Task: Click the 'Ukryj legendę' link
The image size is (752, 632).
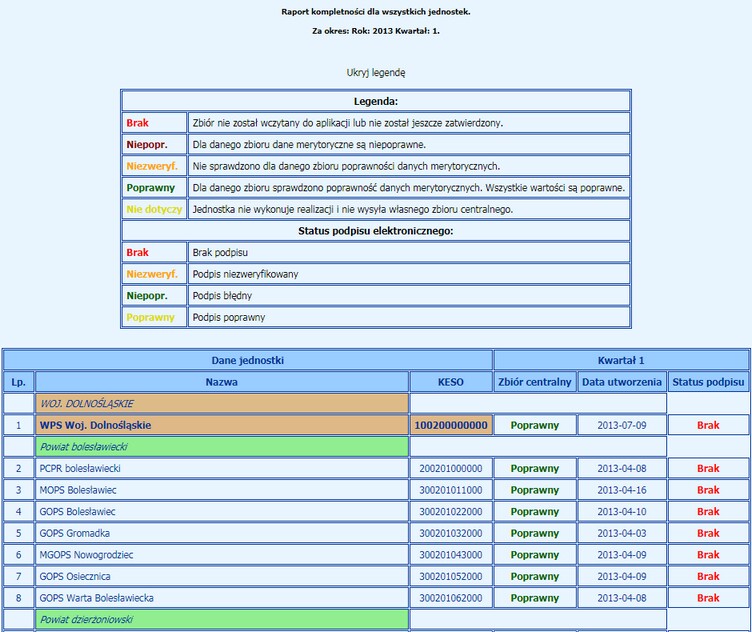Action: 375,72
